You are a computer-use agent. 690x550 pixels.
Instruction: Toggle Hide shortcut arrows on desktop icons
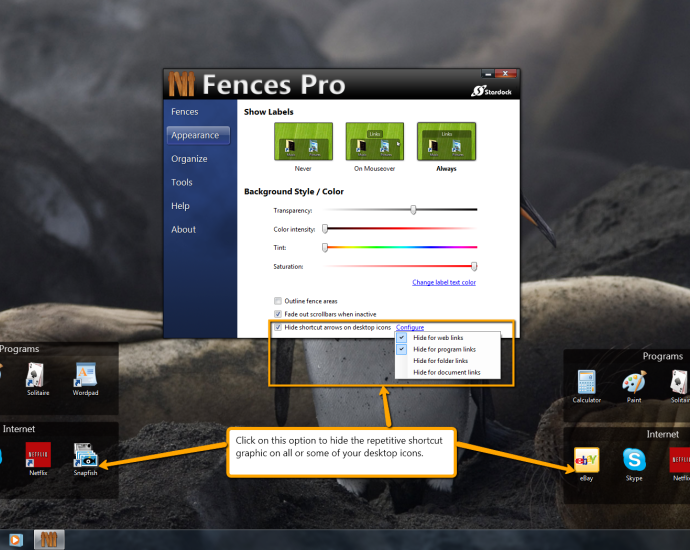pos(278,327)
